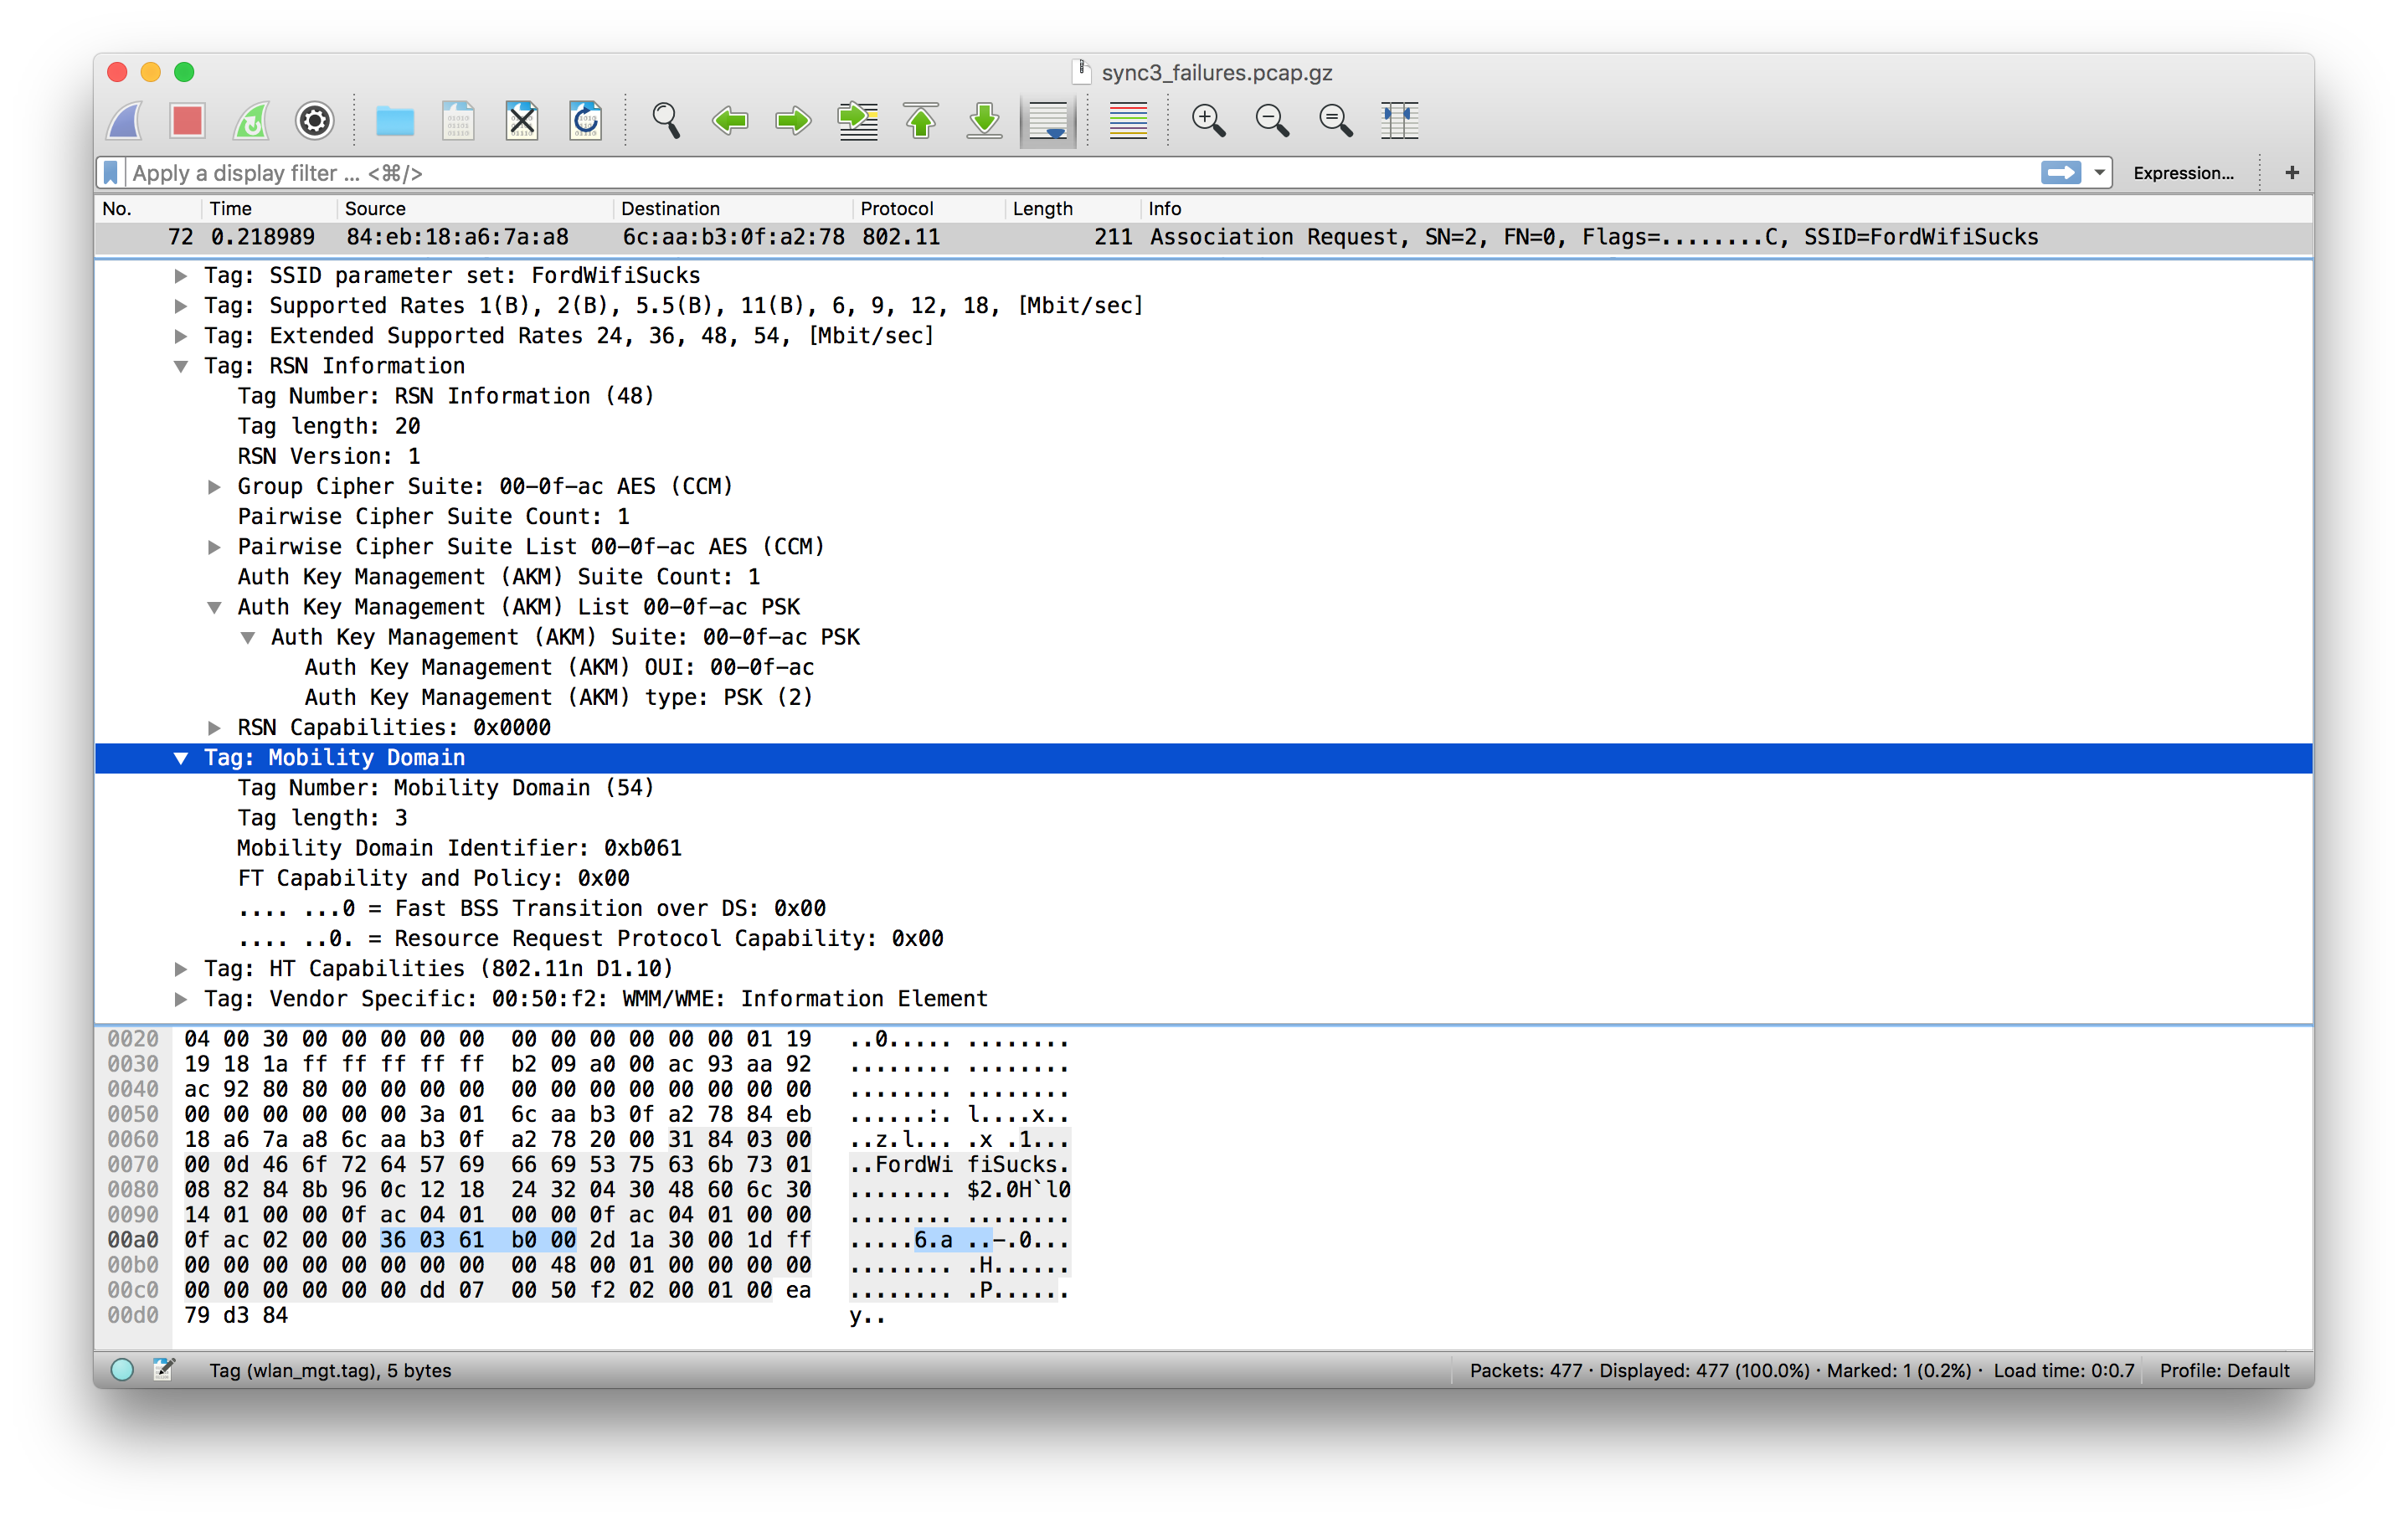Apply filter with blue arrow button
The height and width of the screenshot is (1522, 2408).
point(2060,173)
